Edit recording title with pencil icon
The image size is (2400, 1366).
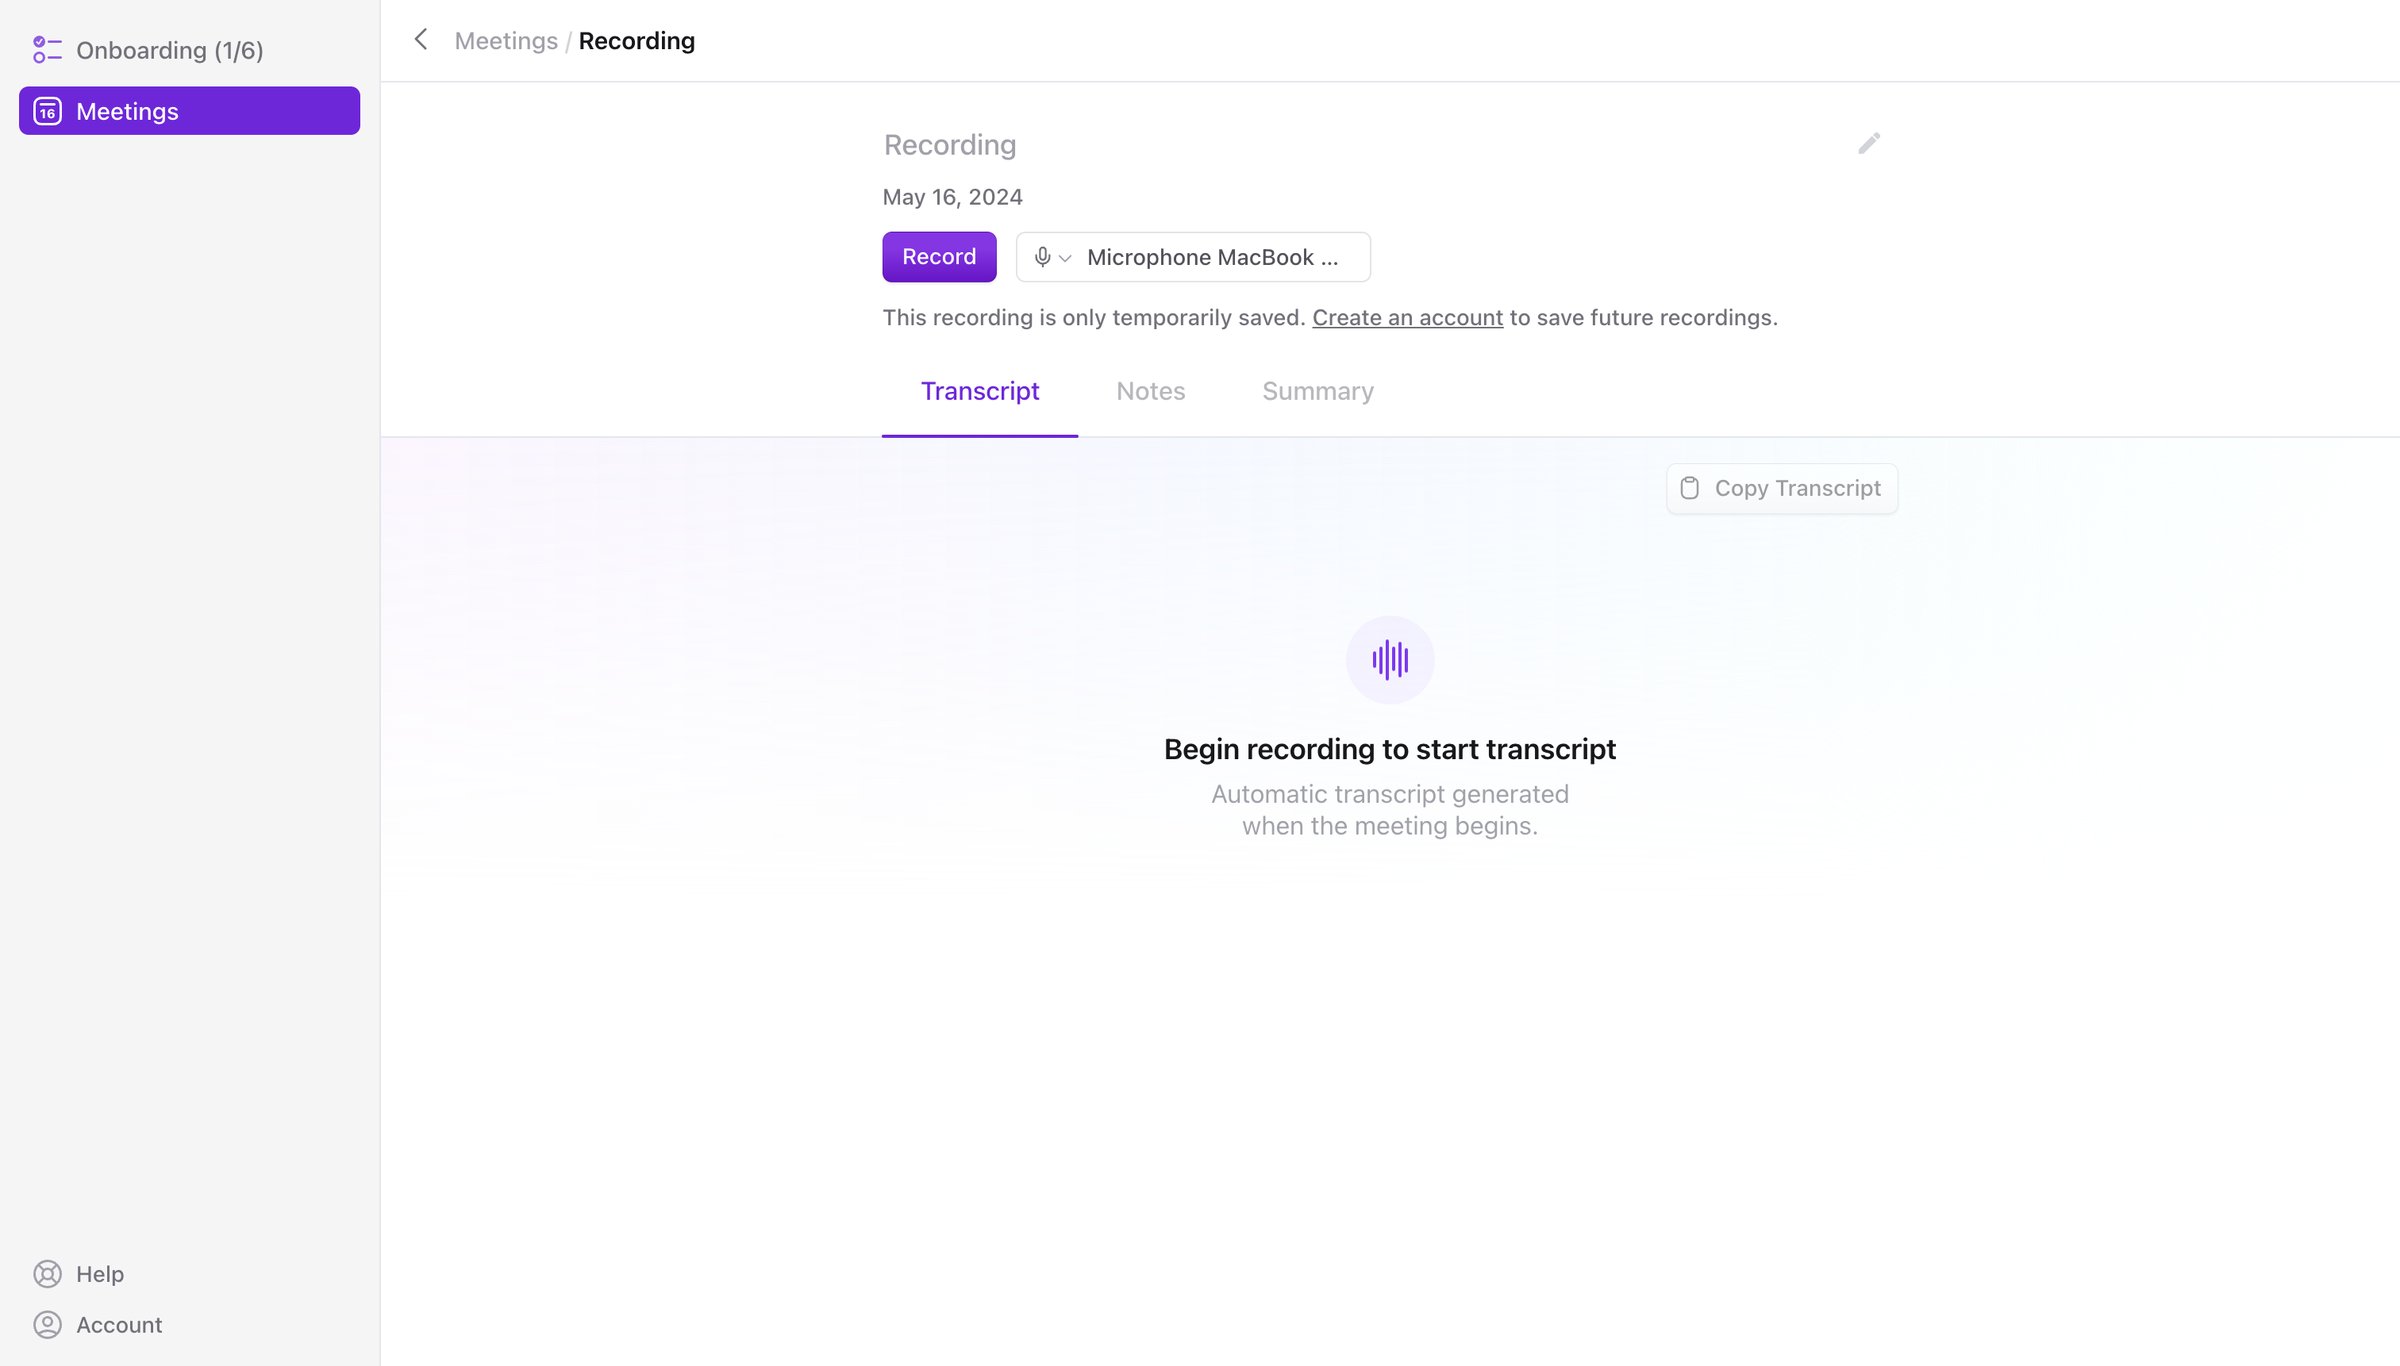click(x=1869, y=144)
